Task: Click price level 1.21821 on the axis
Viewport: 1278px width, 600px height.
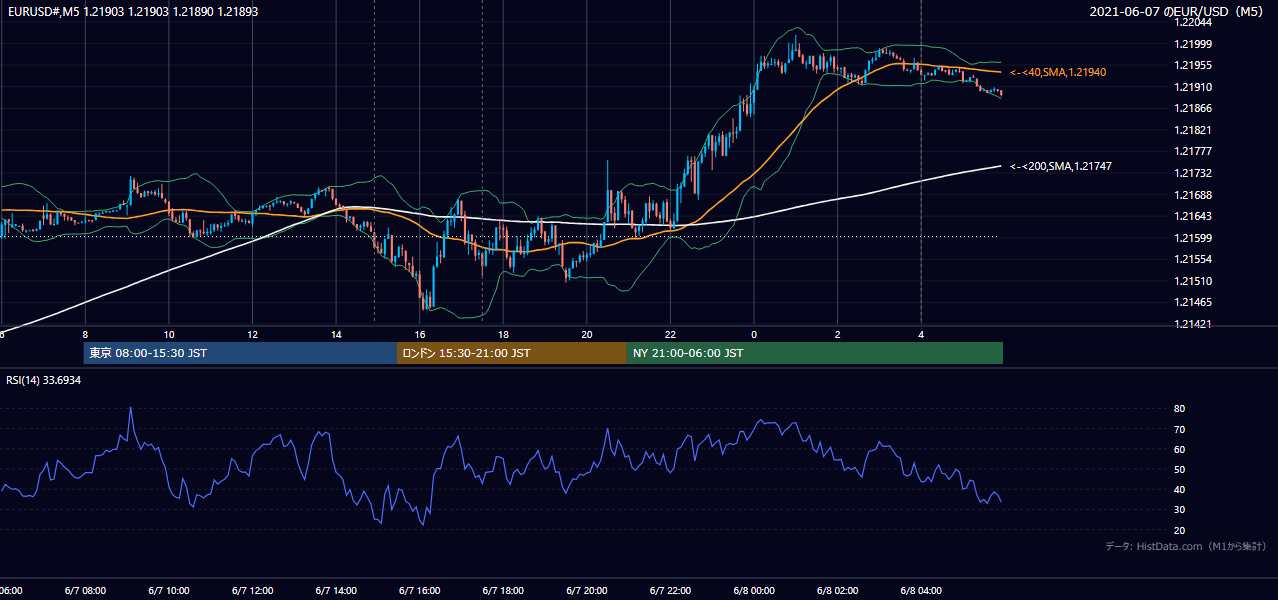Action: pos(1195,130)
